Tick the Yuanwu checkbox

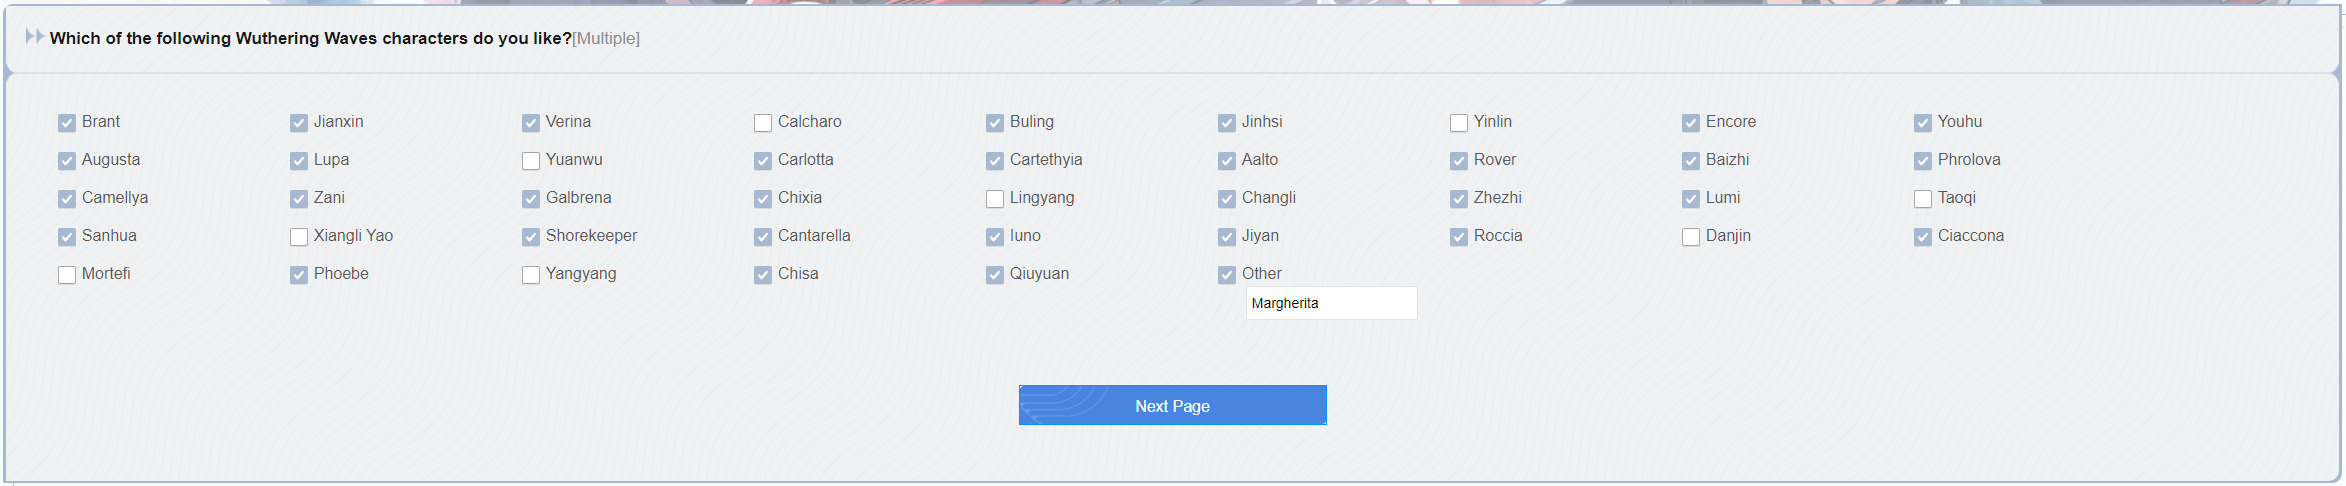click(531, 161)
